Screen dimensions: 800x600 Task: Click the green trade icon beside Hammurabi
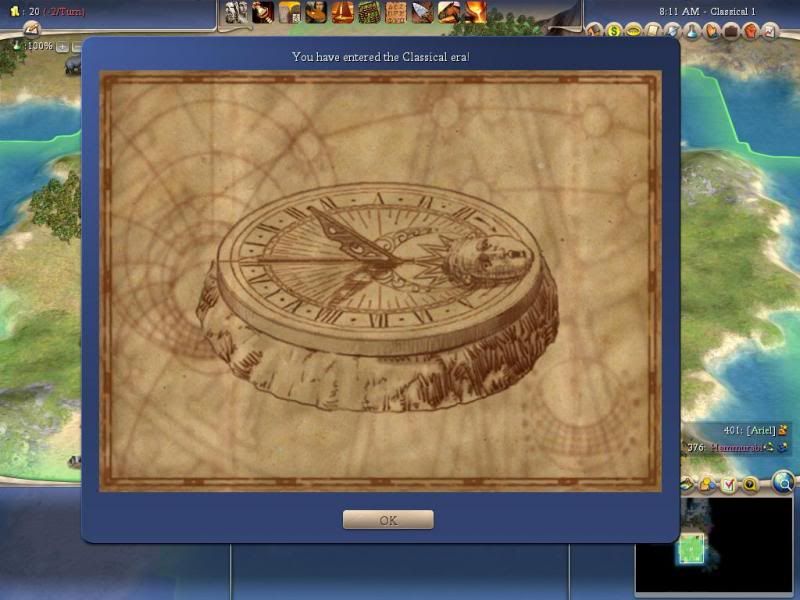pos(769,447)
